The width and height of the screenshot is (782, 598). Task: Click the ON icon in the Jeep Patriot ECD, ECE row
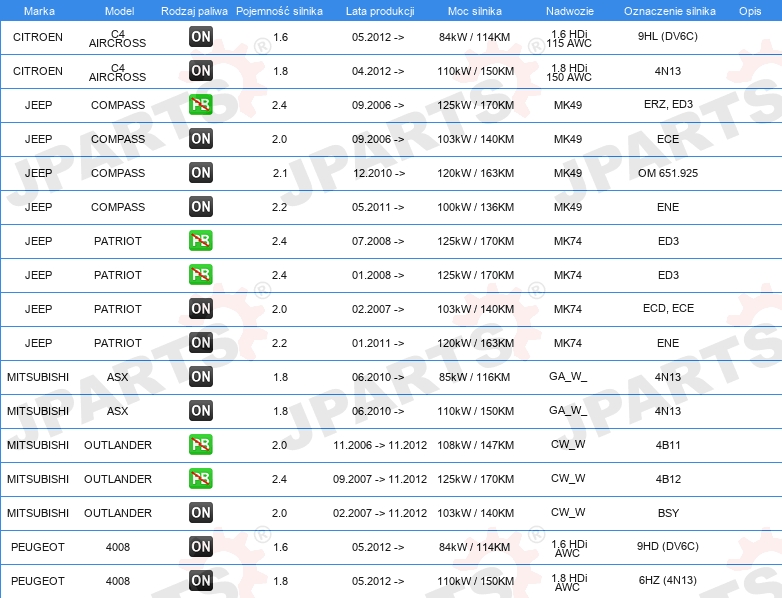201,309
